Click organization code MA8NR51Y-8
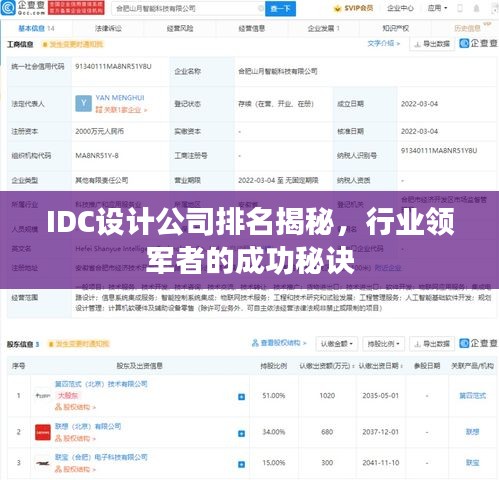 (x=97, y=155)
